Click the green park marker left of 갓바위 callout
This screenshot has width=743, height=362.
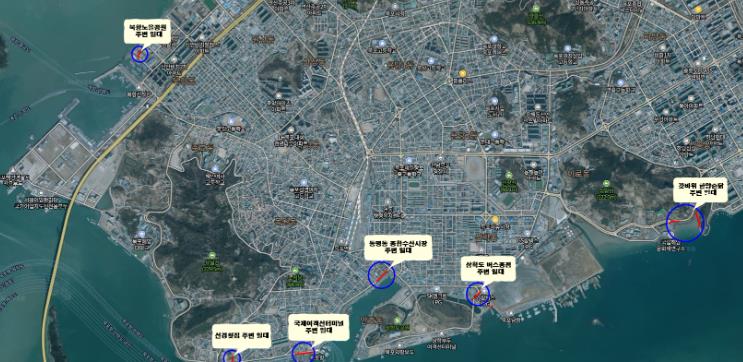[x=606, y=184]
